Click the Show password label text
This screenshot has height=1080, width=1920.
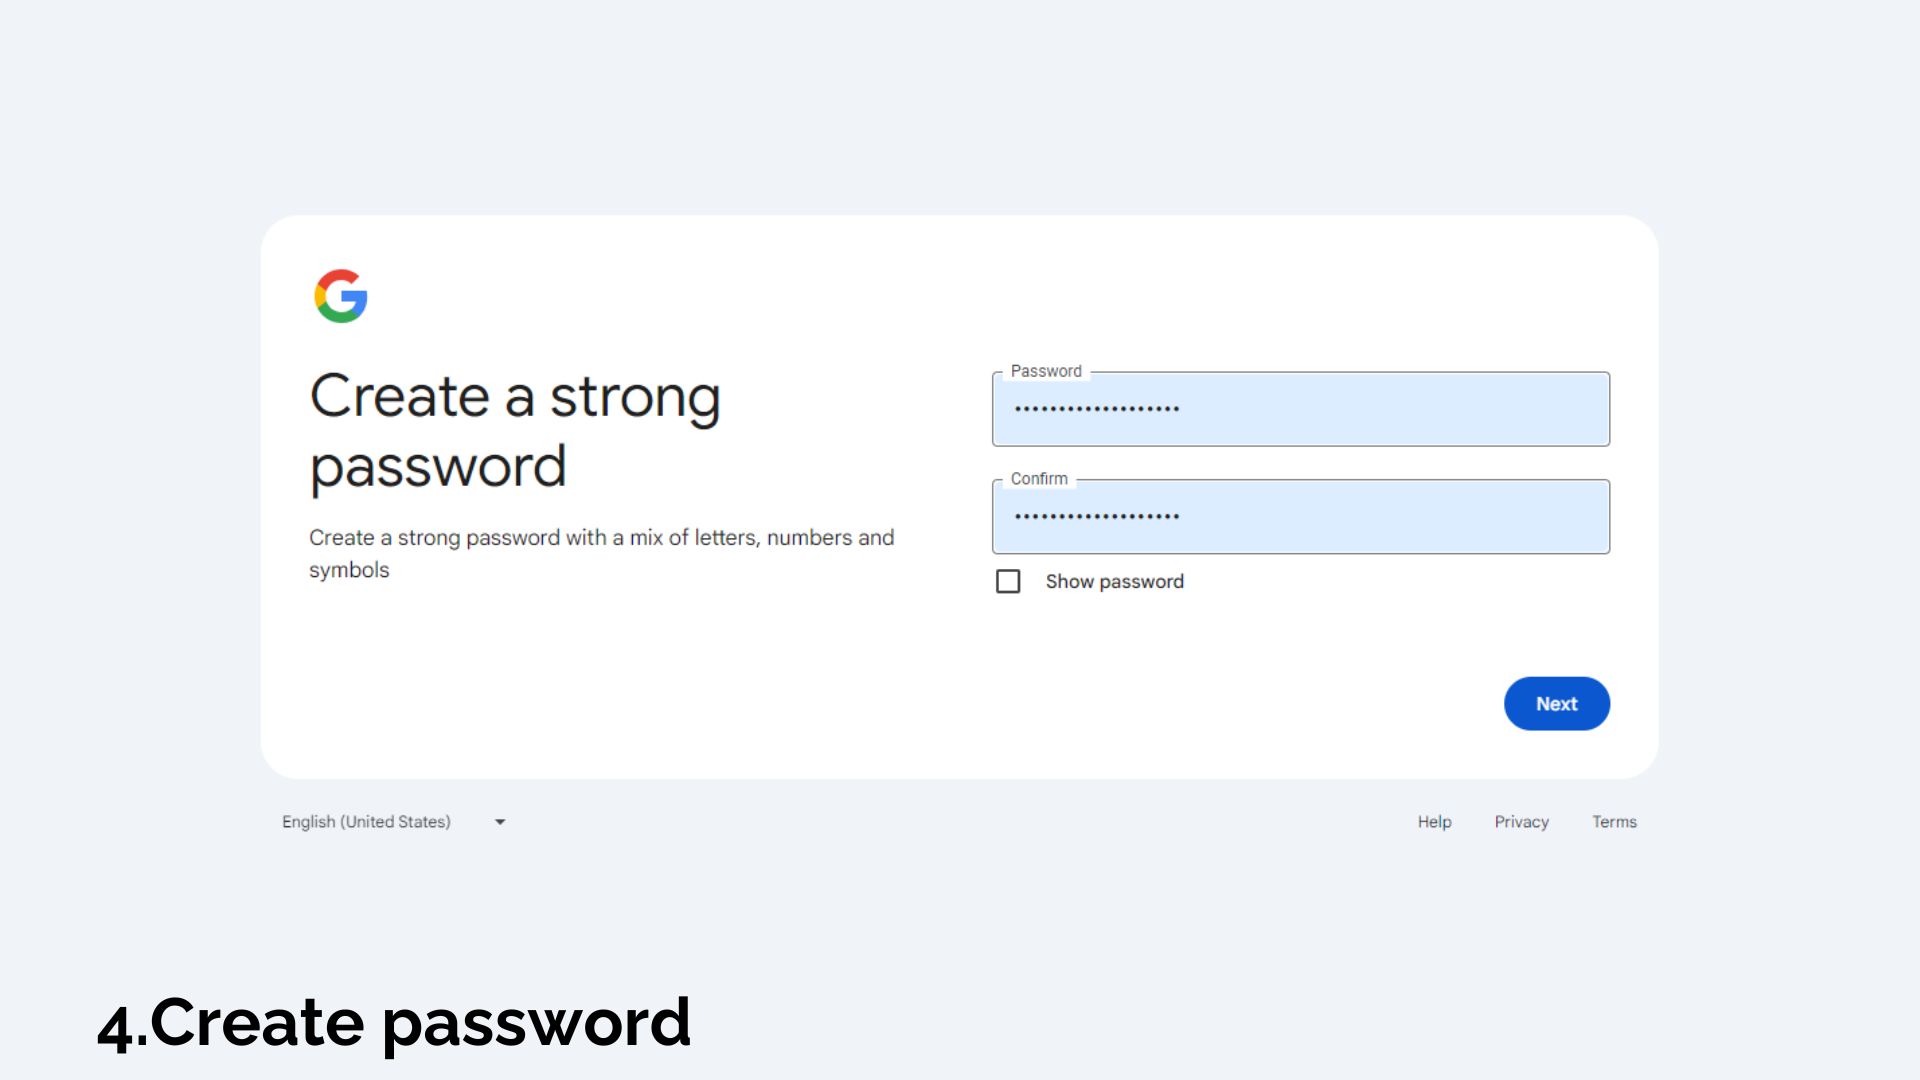click(1114, 581)
